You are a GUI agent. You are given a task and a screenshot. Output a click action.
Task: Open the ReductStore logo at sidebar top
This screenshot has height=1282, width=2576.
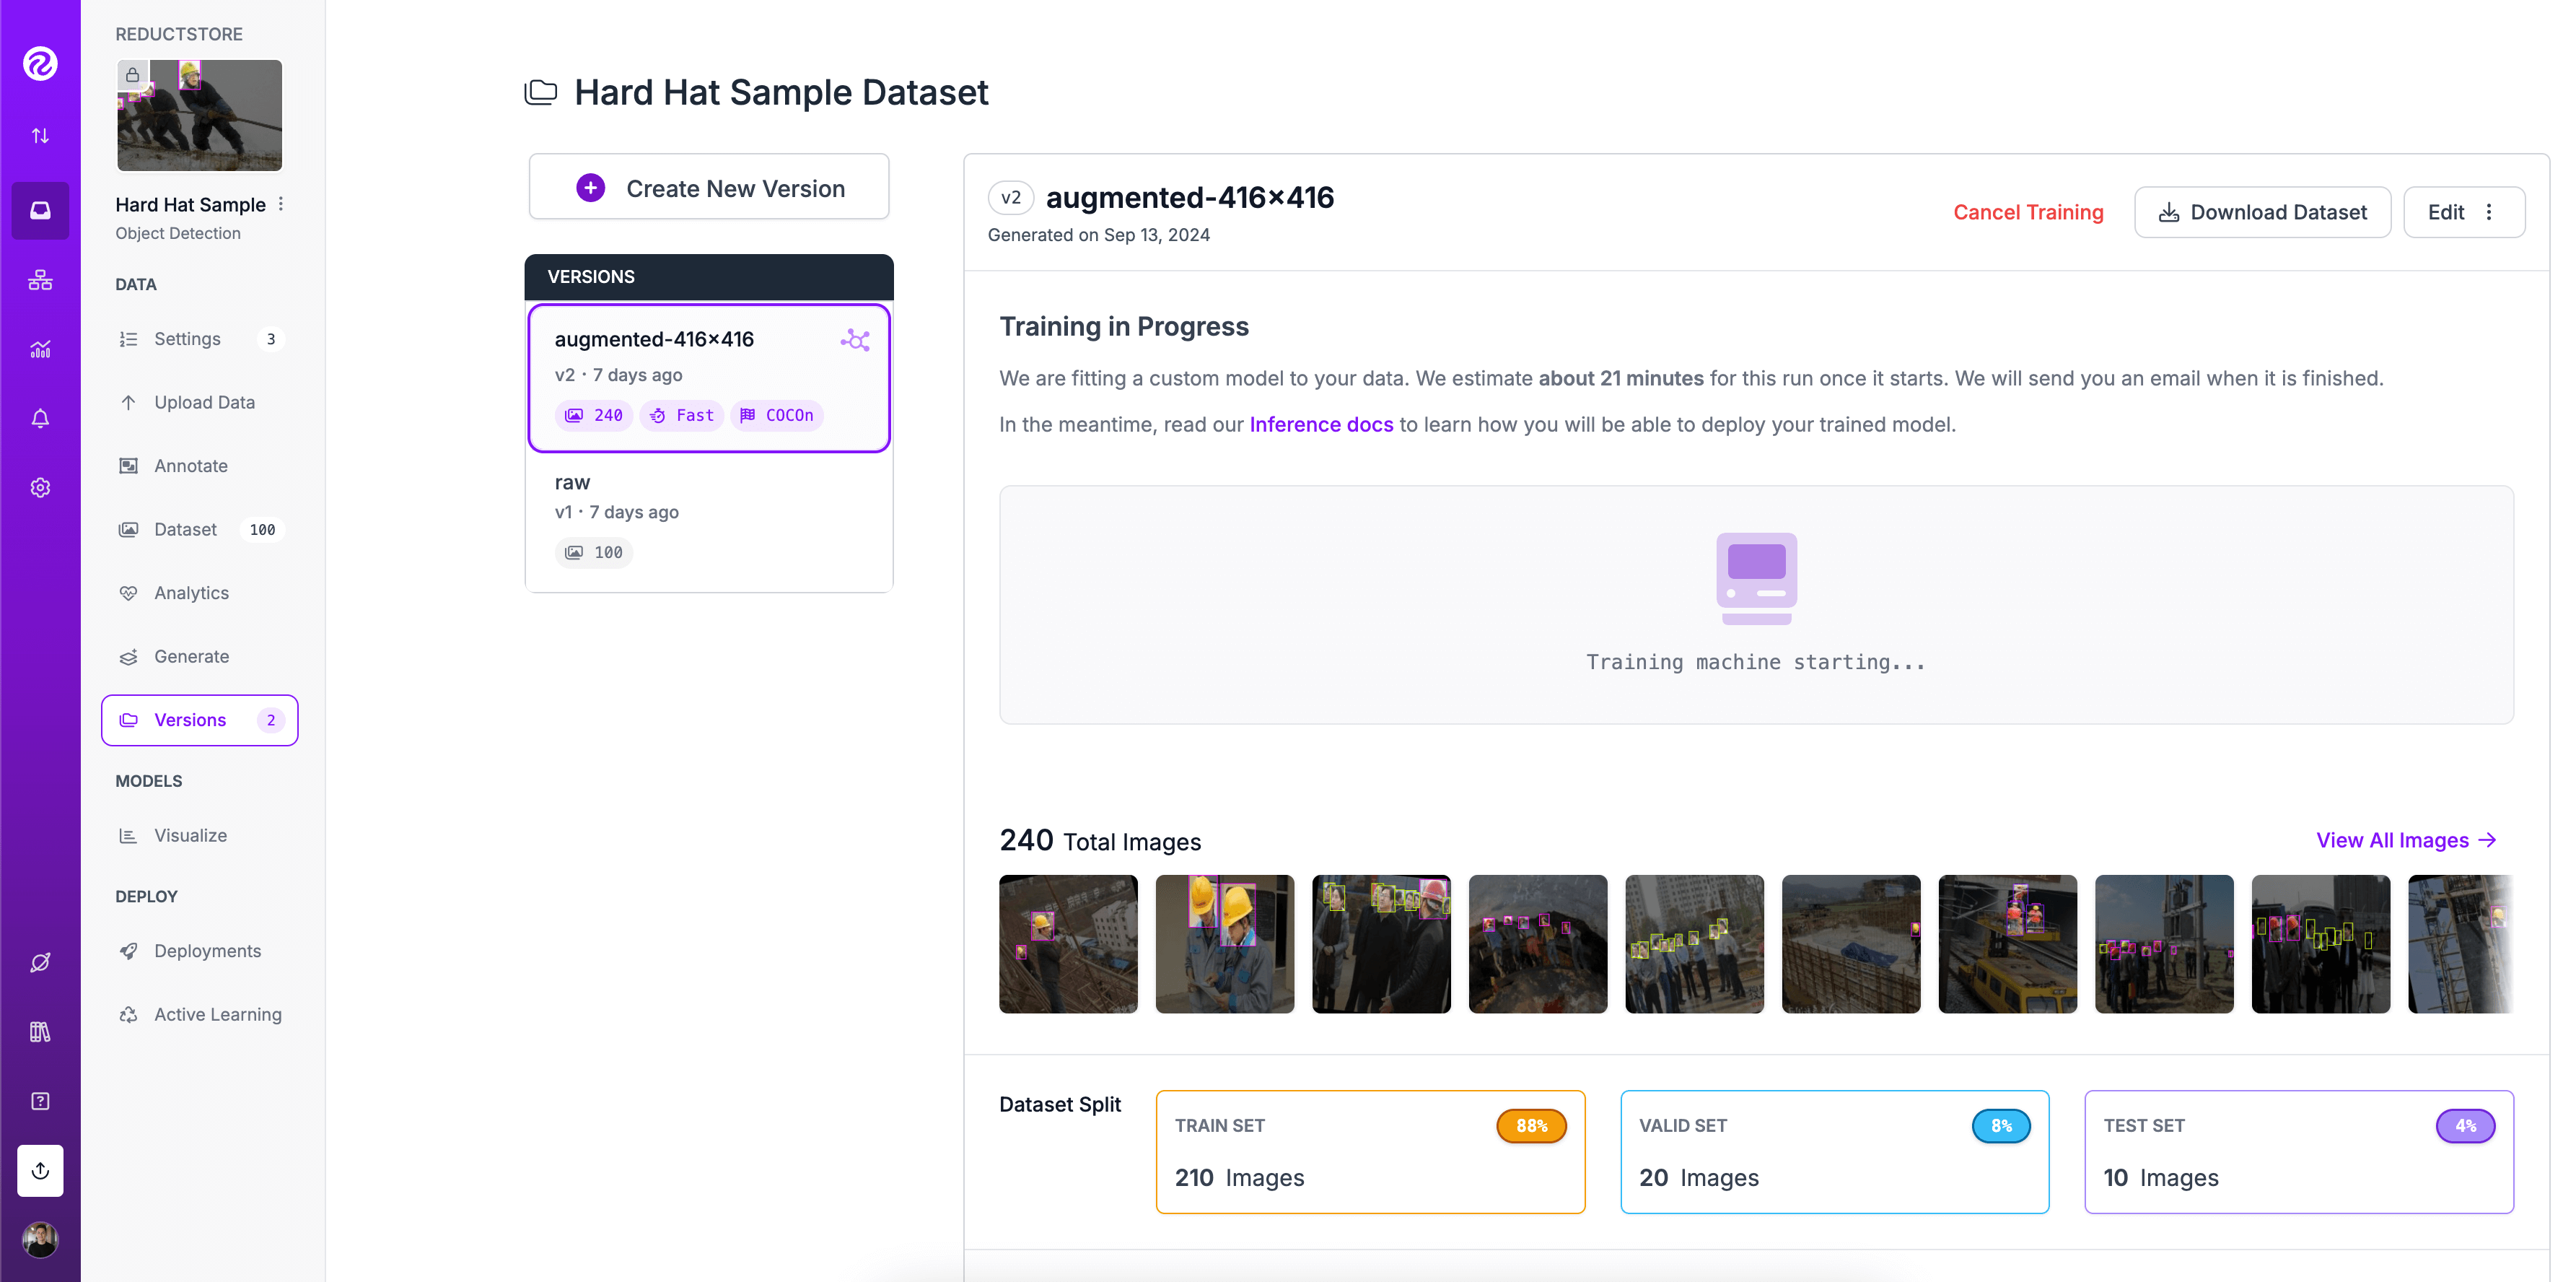coord(40,63)
